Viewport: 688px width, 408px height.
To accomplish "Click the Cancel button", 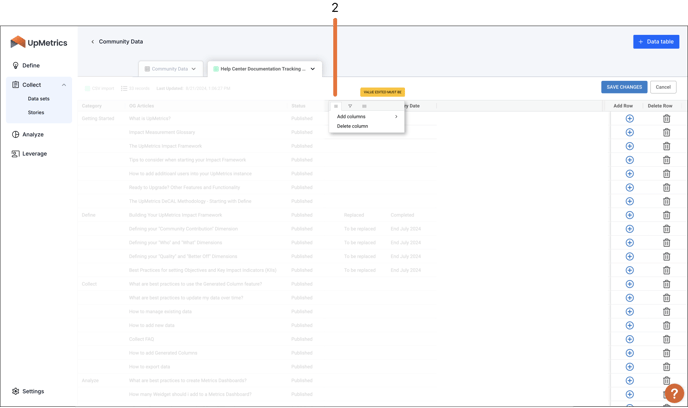I will tap(663, 87).
